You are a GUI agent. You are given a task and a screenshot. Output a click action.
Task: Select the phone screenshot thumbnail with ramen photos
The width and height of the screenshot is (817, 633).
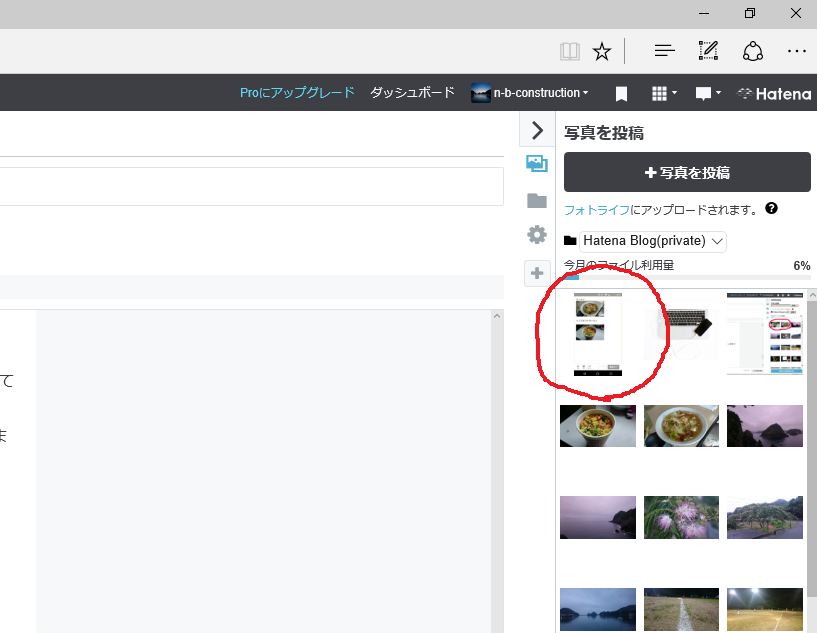pyautogui.click(x=598, y=334)
